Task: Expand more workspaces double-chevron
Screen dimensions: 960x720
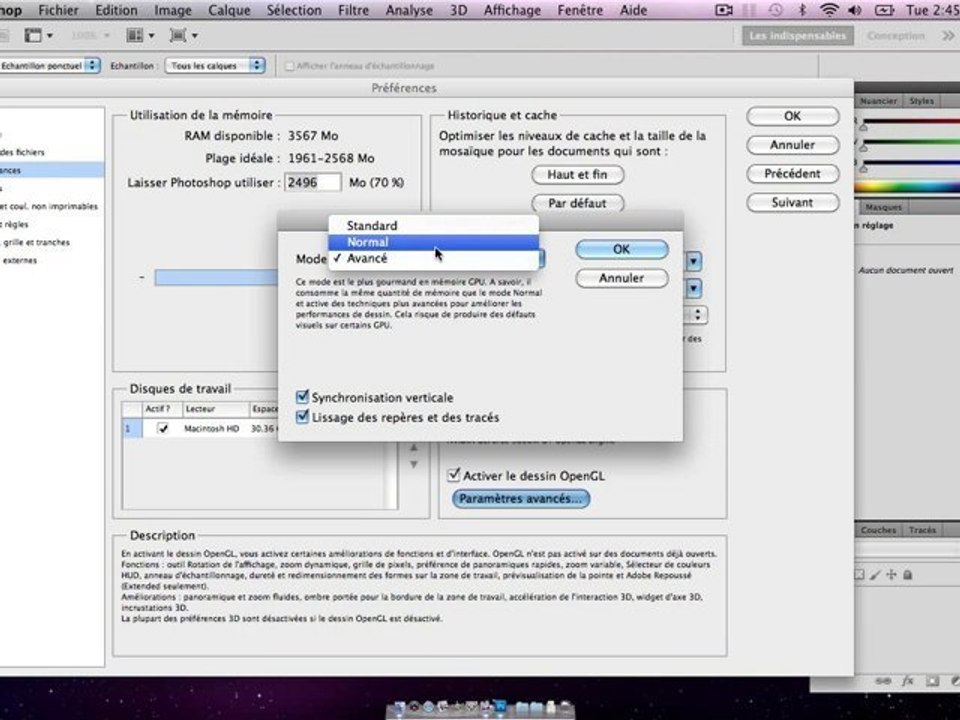Action: (948, 36)
